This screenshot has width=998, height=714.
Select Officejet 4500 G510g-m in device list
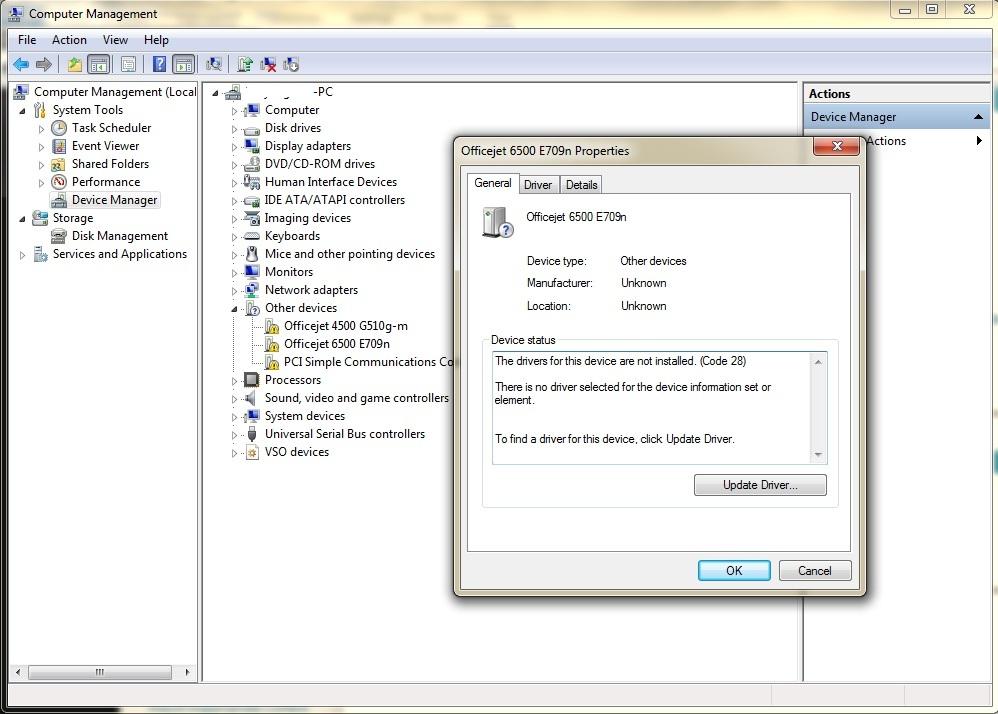pyautogui.click(x=345, y=326)
